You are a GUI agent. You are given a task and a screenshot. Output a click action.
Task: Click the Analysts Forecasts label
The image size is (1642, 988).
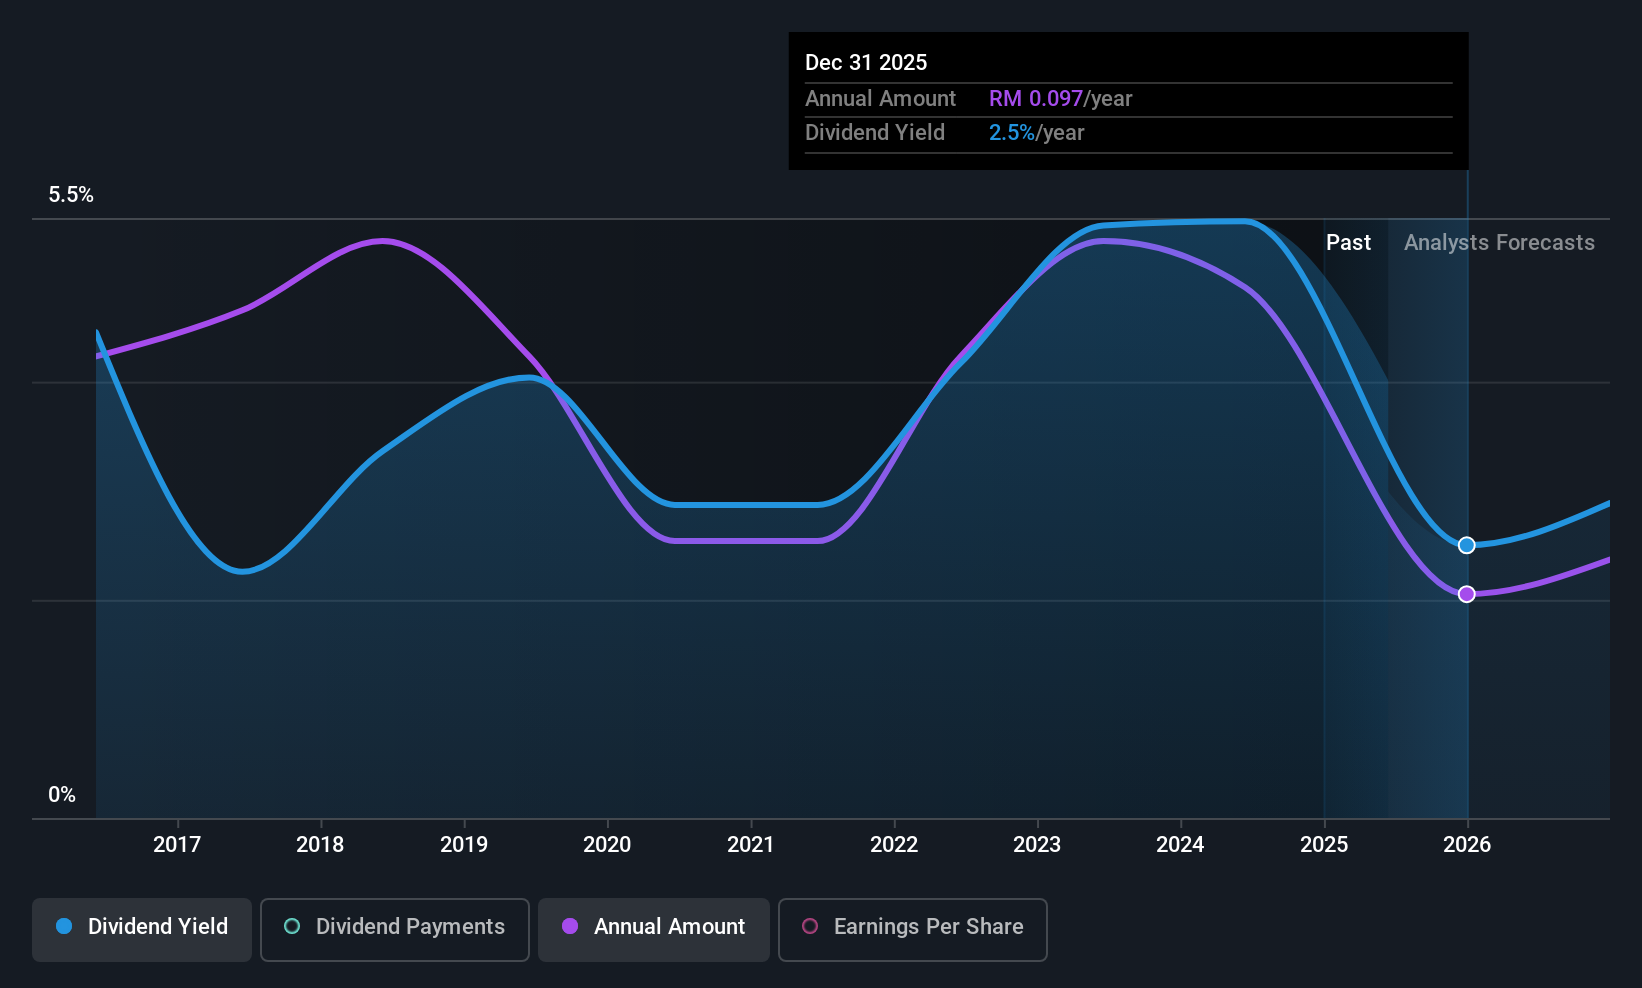(1499, 242)
